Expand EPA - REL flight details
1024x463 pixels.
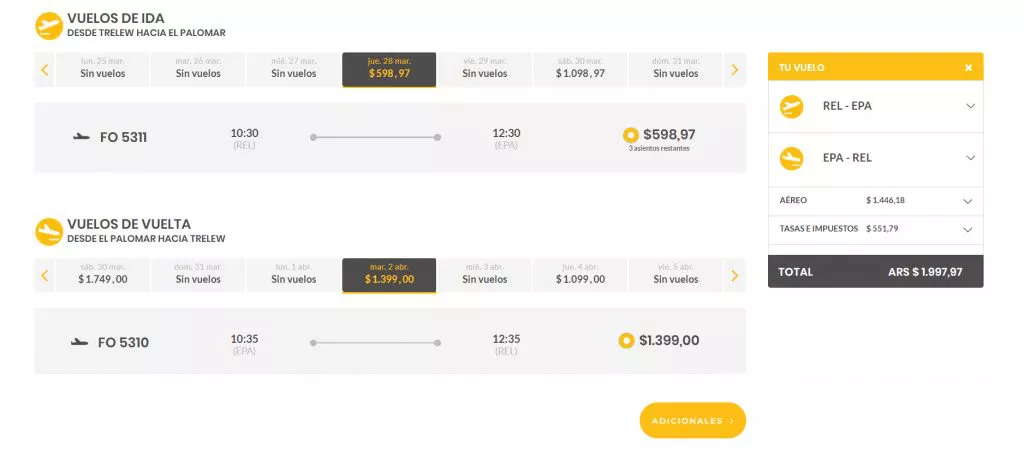[x=970, y=158]
